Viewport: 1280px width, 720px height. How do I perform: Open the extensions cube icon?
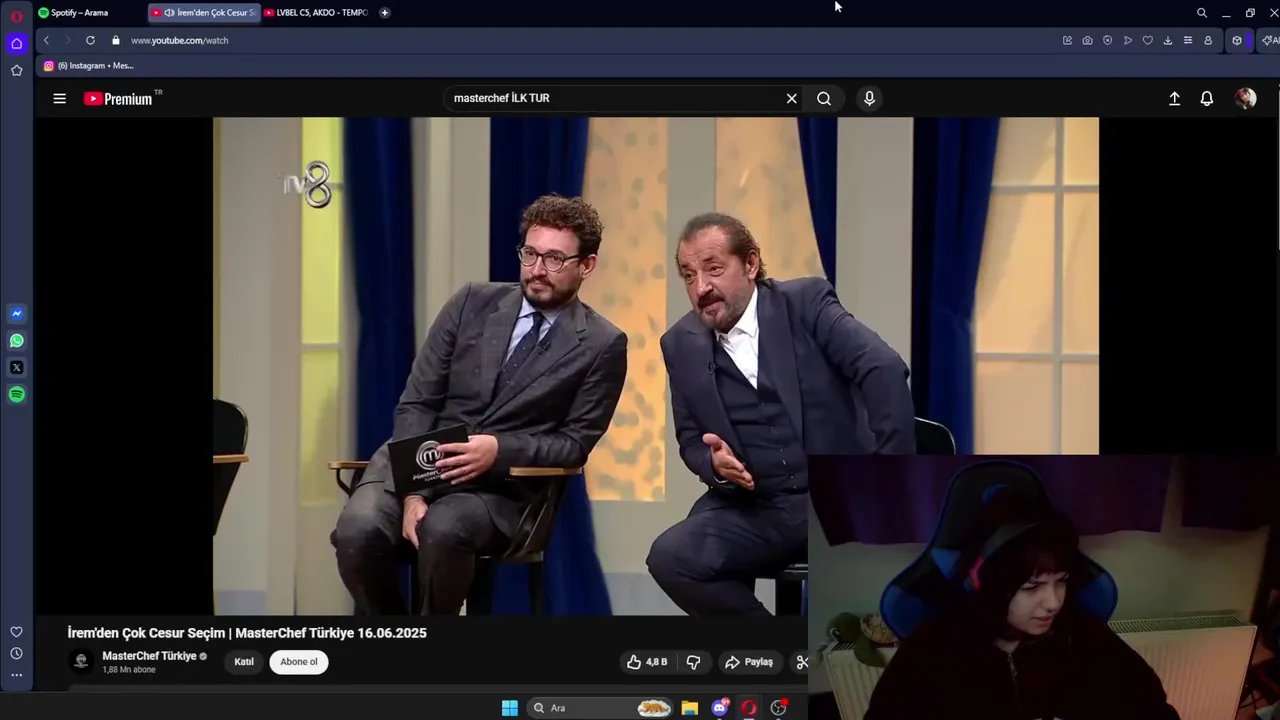[1237, 40]
